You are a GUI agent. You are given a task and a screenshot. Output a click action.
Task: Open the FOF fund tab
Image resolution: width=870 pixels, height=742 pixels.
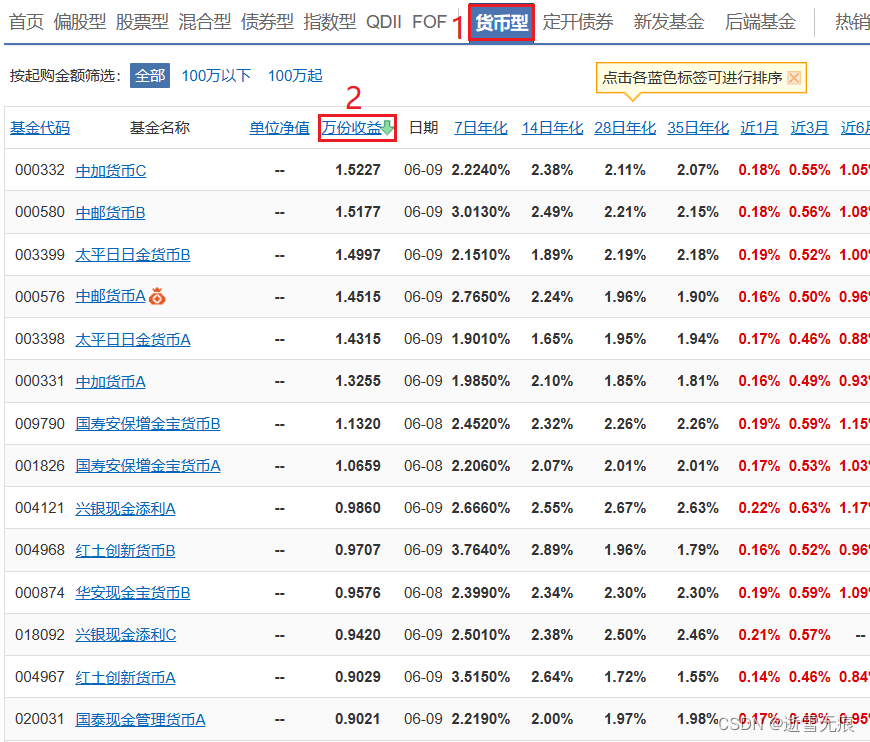click(x=429, y=22)
